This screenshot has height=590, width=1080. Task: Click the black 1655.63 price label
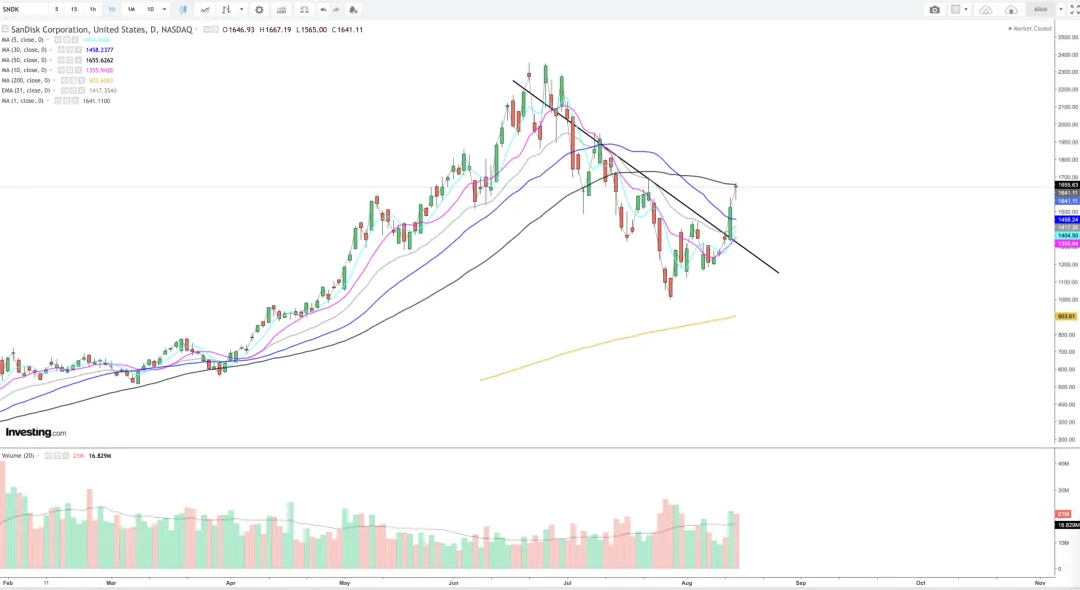1066,185
